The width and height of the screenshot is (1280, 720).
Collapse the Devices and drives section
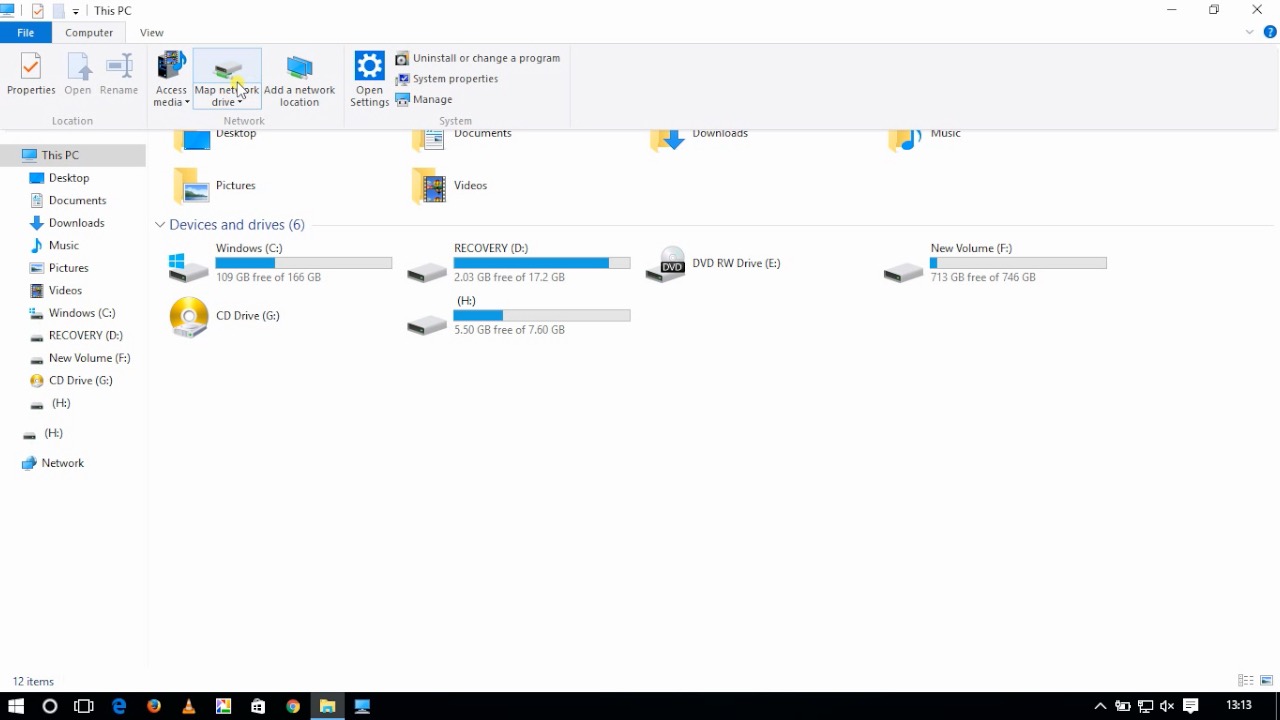coord(159,224)
